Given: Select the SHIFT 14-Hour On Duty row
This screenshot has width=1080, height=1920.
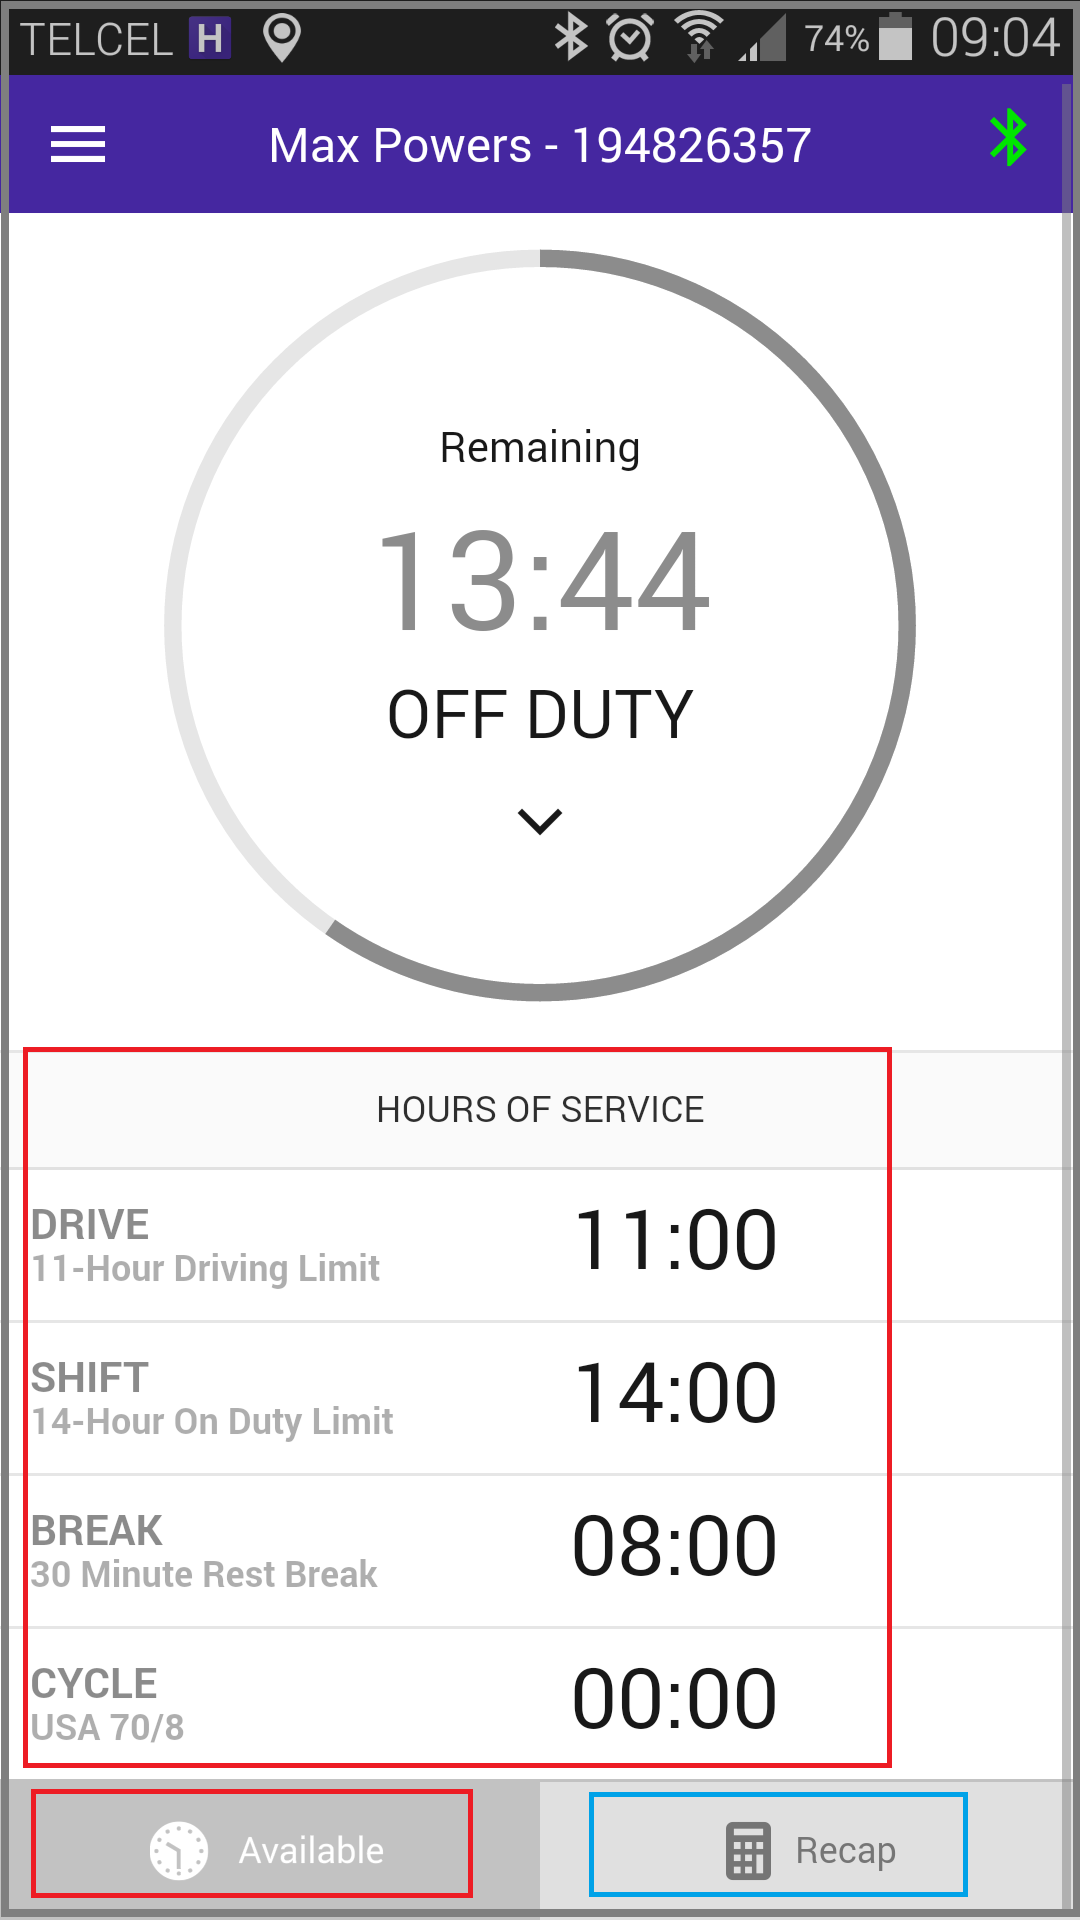Looking at the screenshot, I should click(x=540, y=1398).
